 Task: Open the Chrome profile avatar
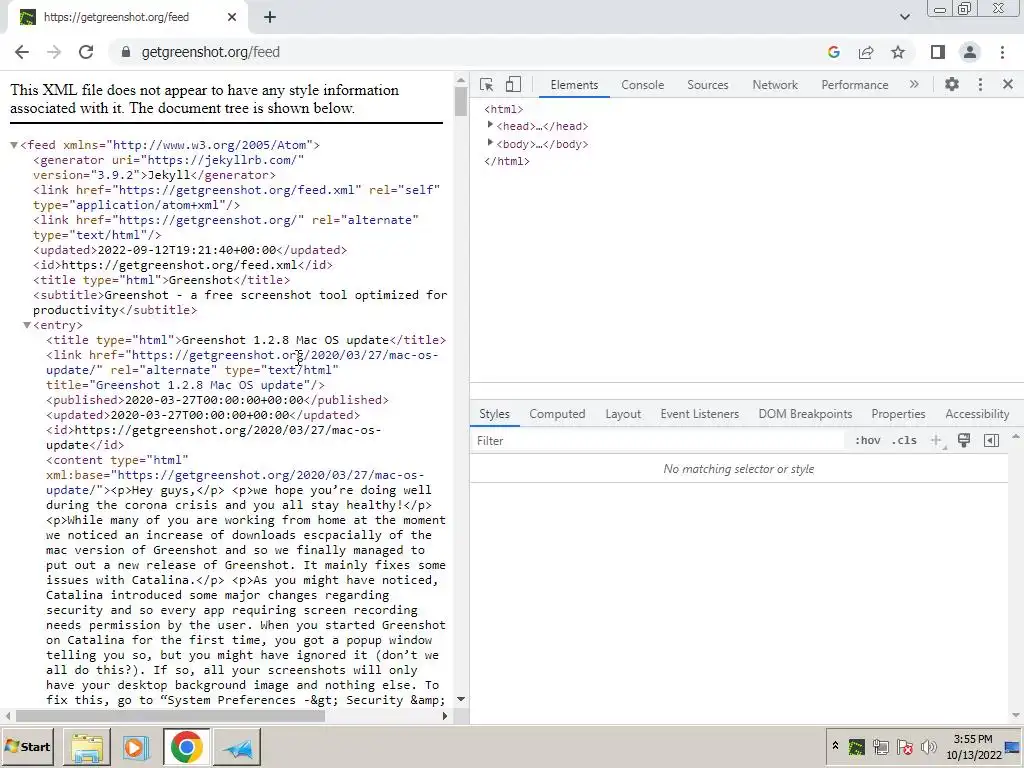(970, 52)
